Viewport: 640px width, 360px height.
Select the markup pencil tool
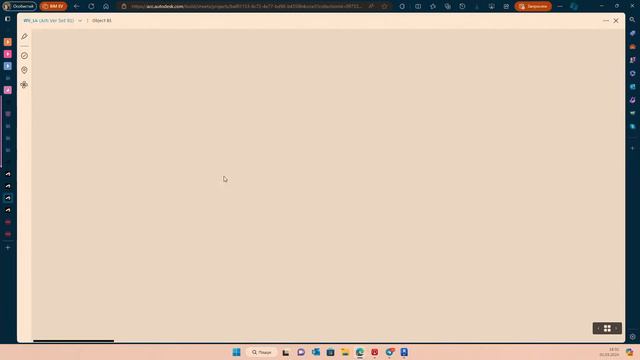(x=24, y=36)
